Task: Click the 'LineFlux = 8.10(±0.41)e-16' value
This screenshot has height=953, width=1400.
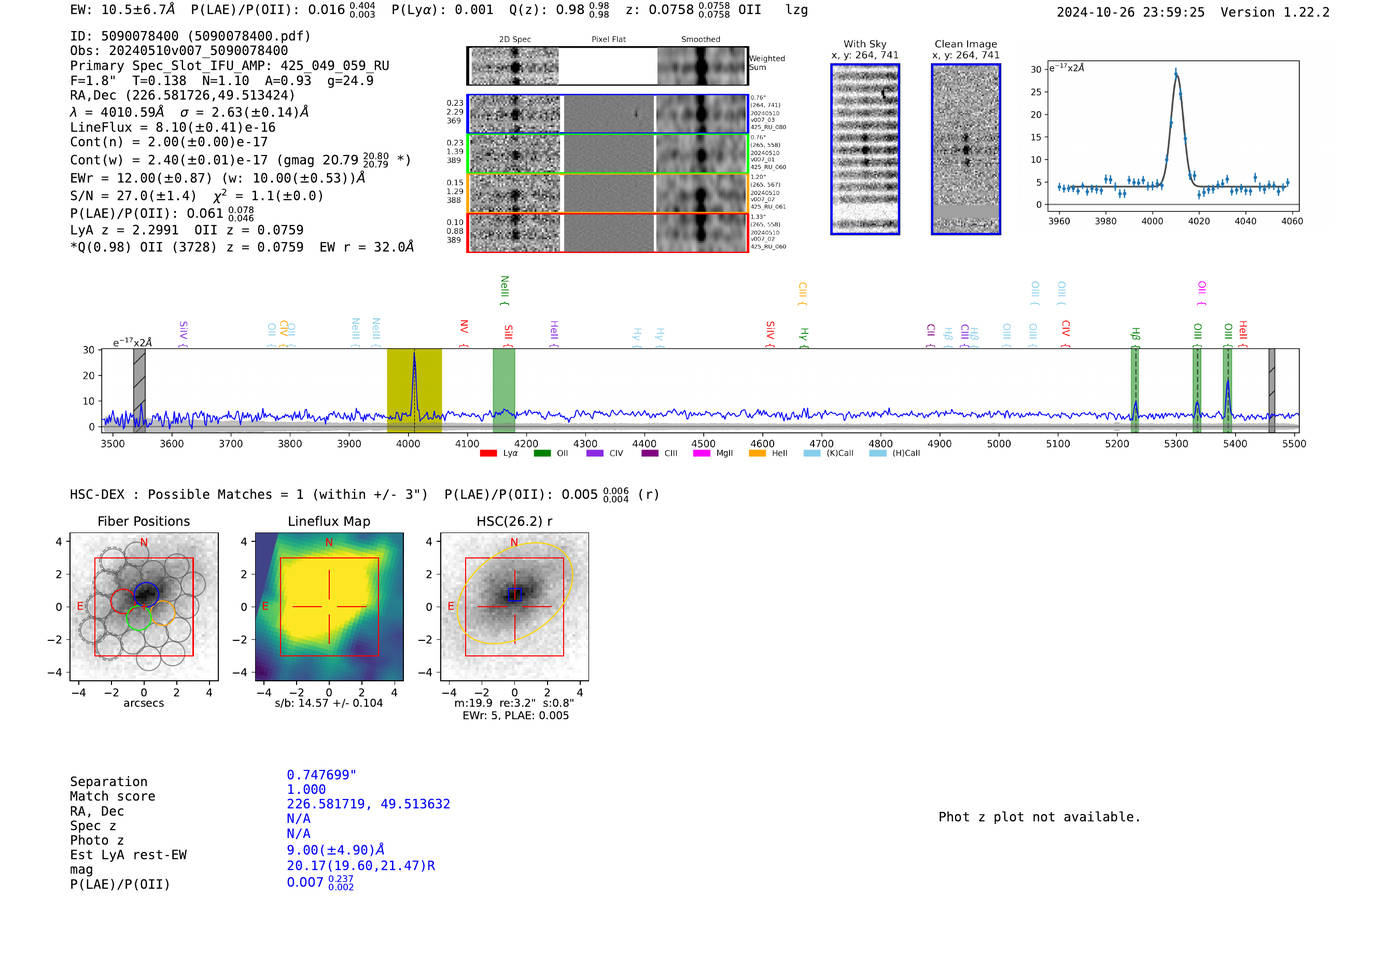Action: click(x=173, y=128)
